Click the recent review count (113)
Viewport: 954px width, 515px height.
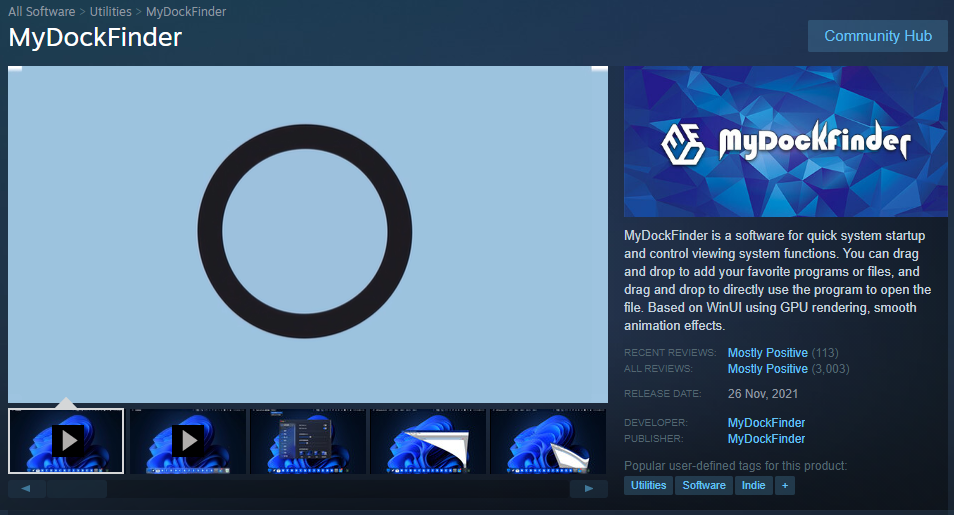point(824,352)
